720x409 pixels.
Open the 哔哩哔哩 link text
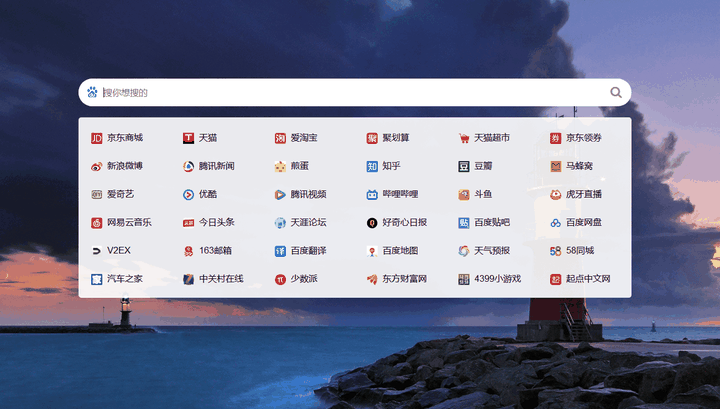(400, 194)
